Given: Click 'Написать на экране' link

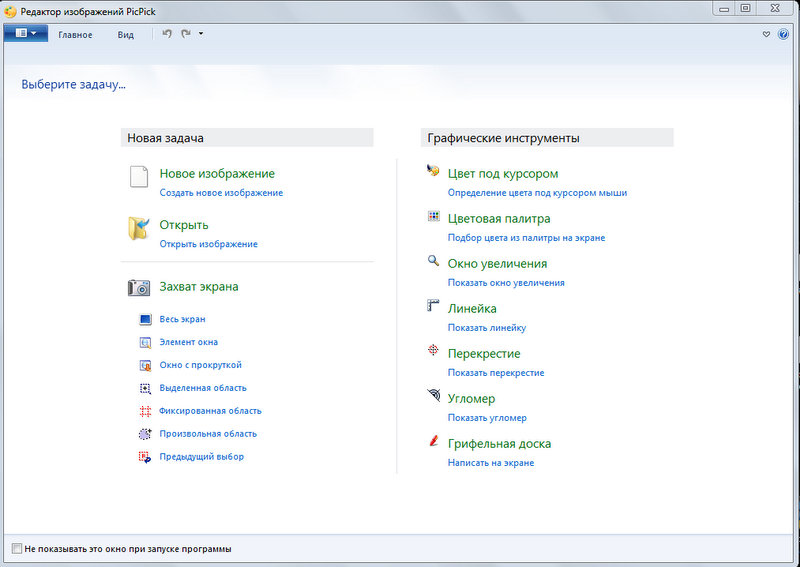Looking at the screenshot, I should [490, 463].
